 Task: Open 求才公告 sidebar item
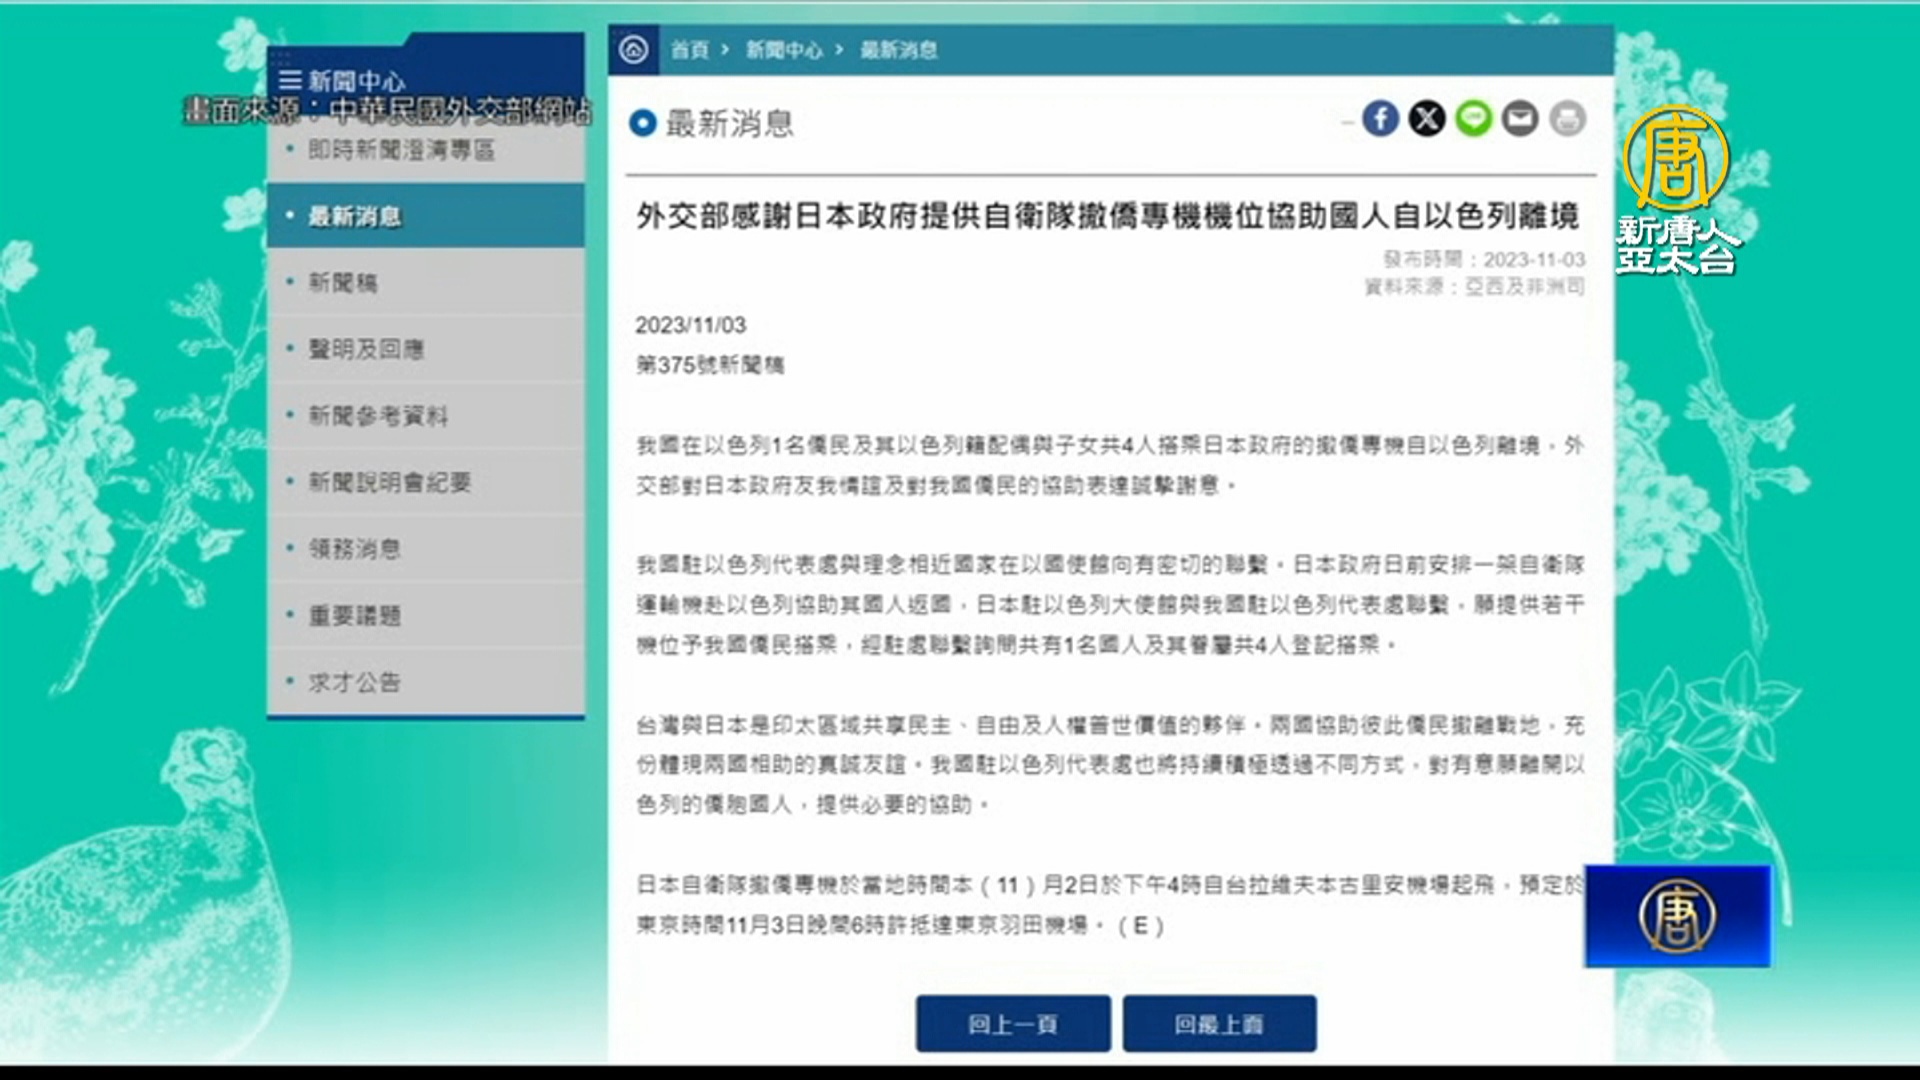[x=354, y=682]
